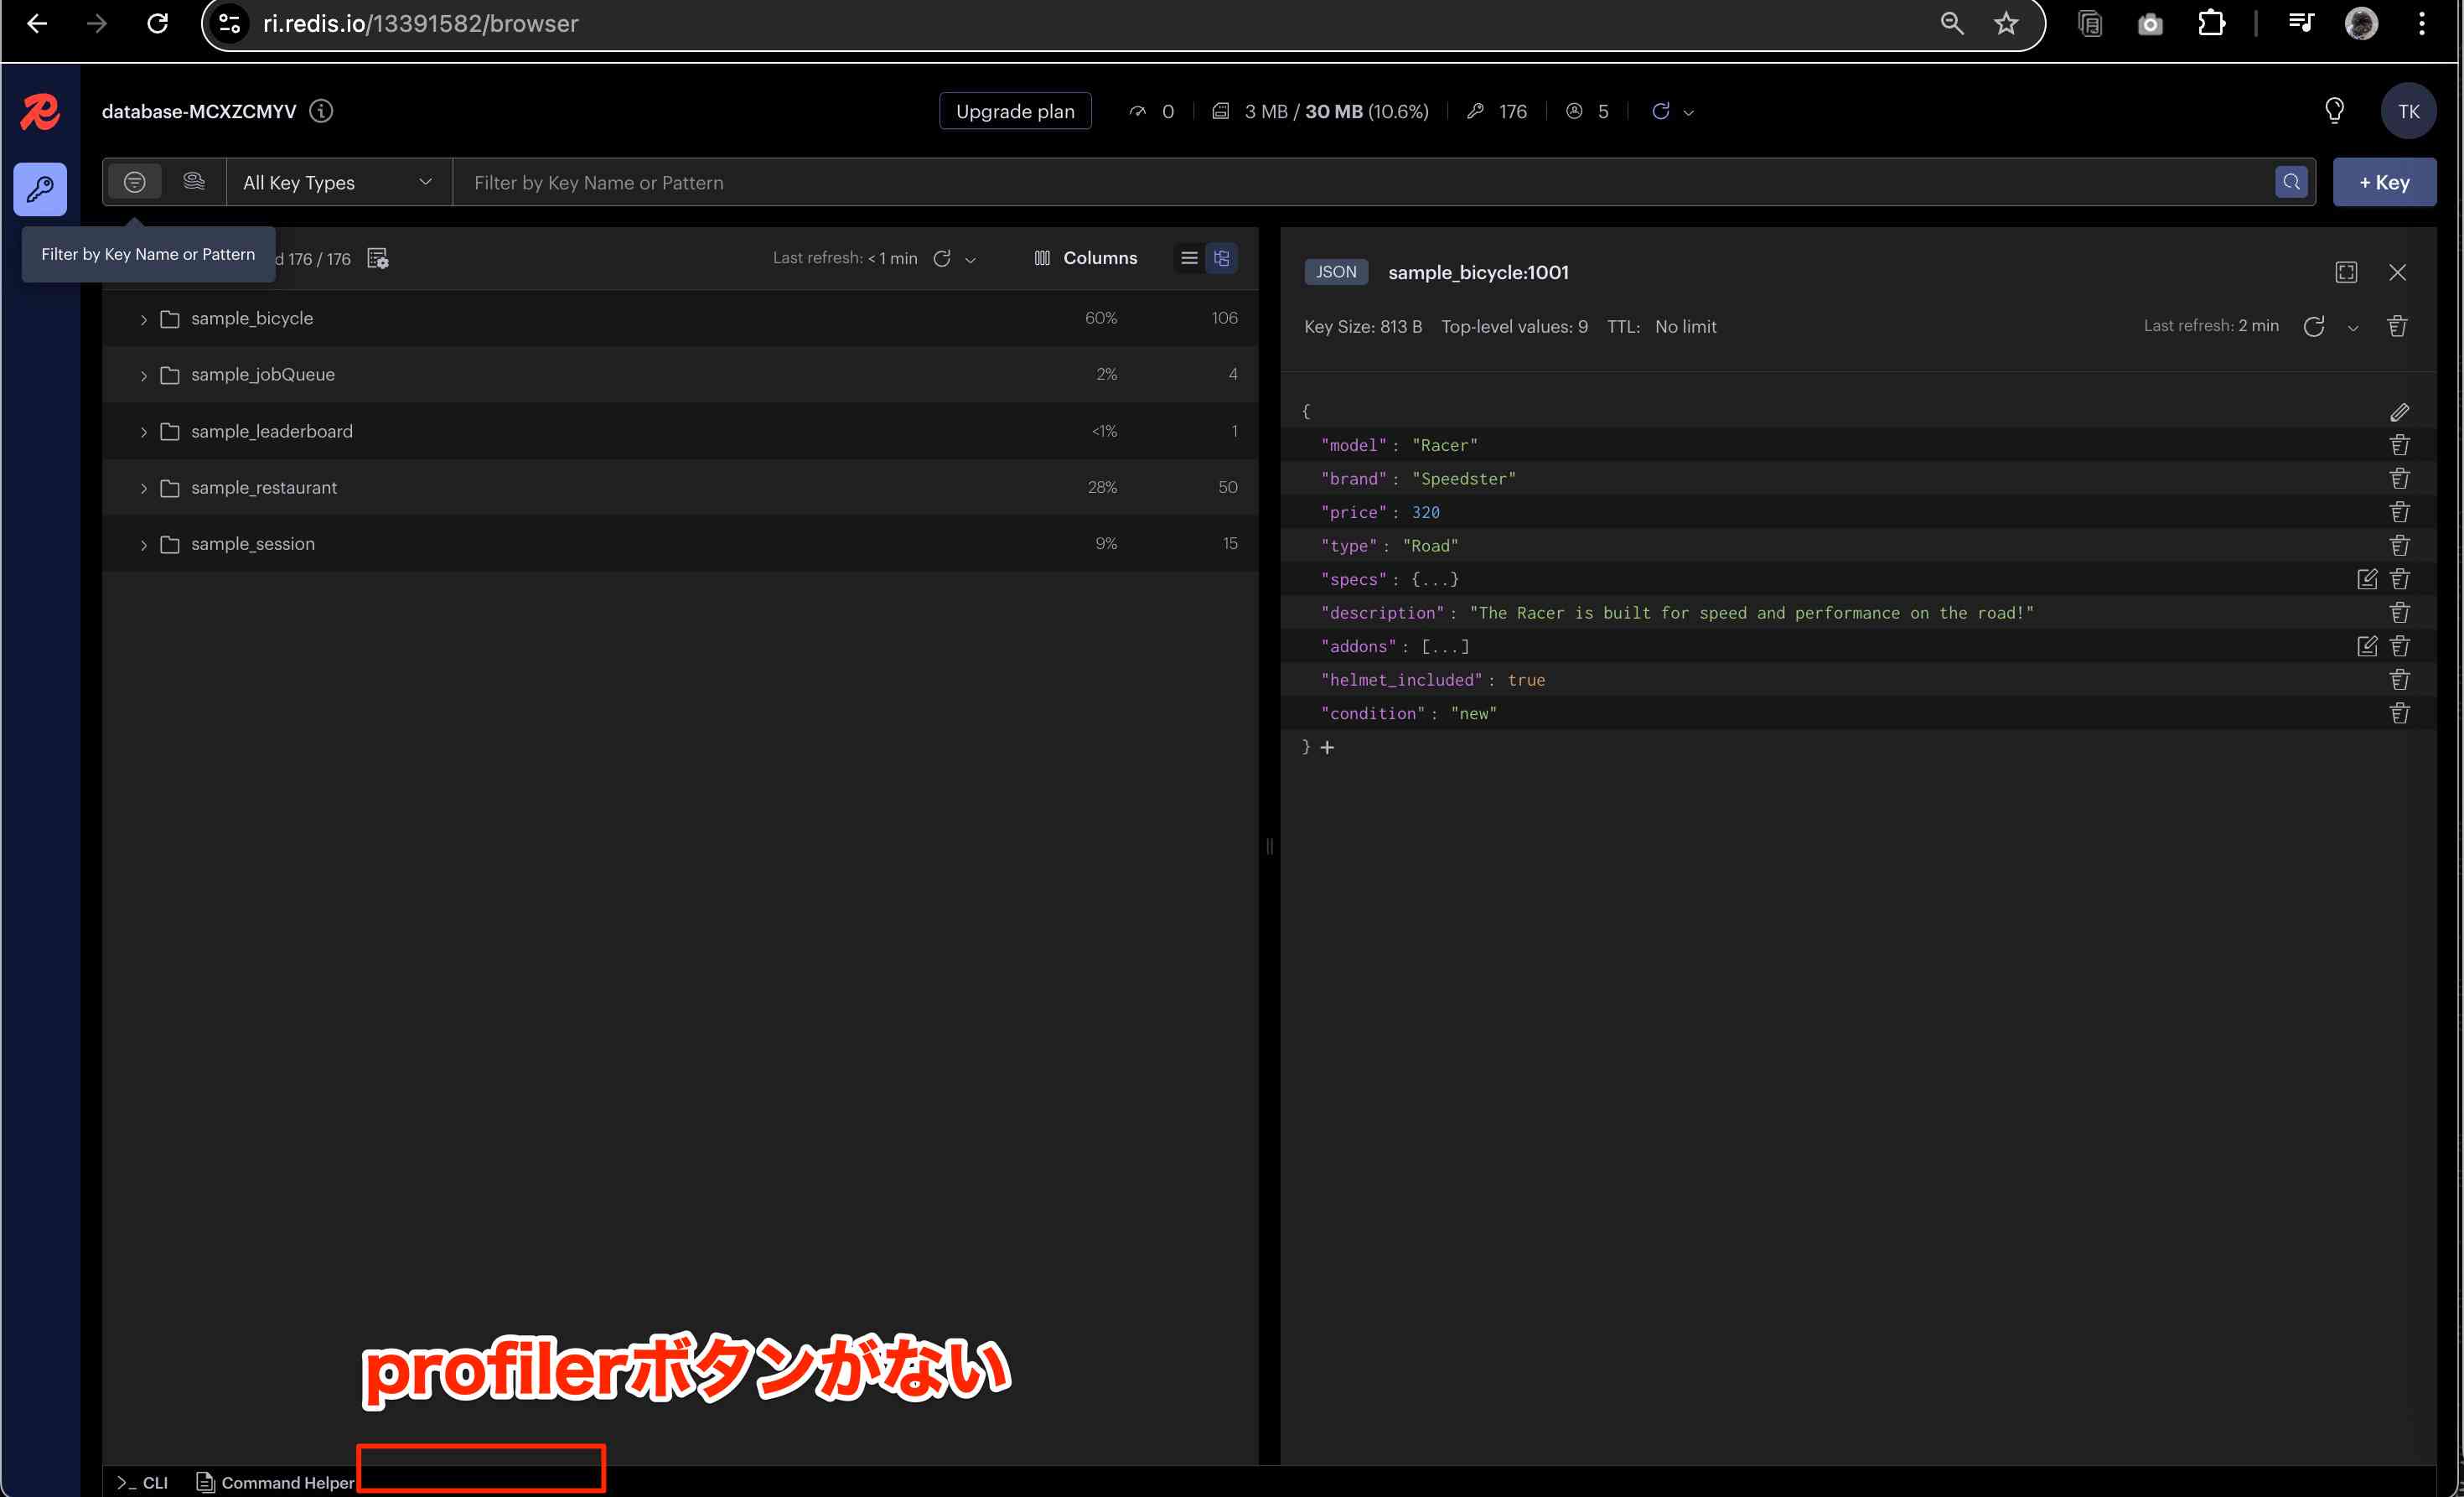The height and width of the screenshot is (1497, 2464).
Task: Open the Command Helper panel
Action: [275, 1482]
